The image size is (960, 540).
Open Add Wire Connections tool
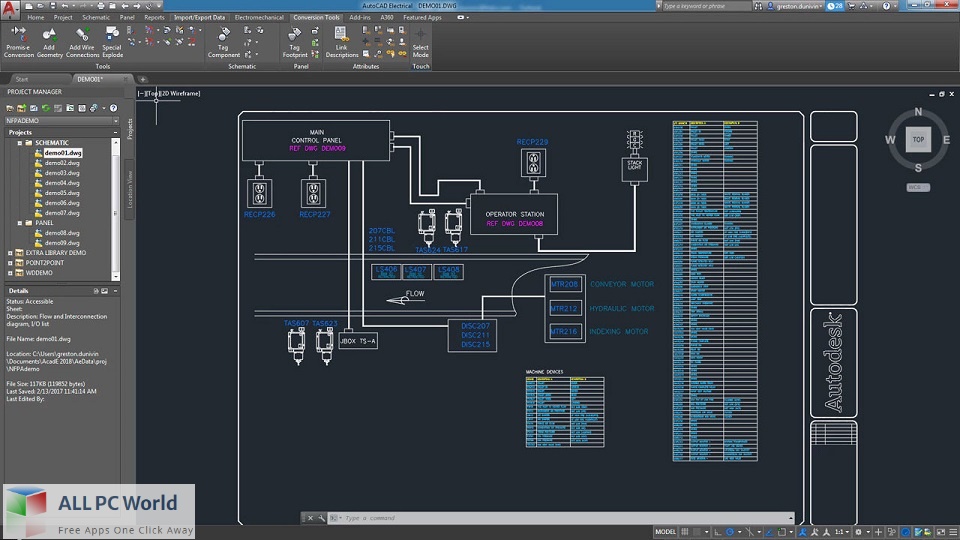coord(81,42)
